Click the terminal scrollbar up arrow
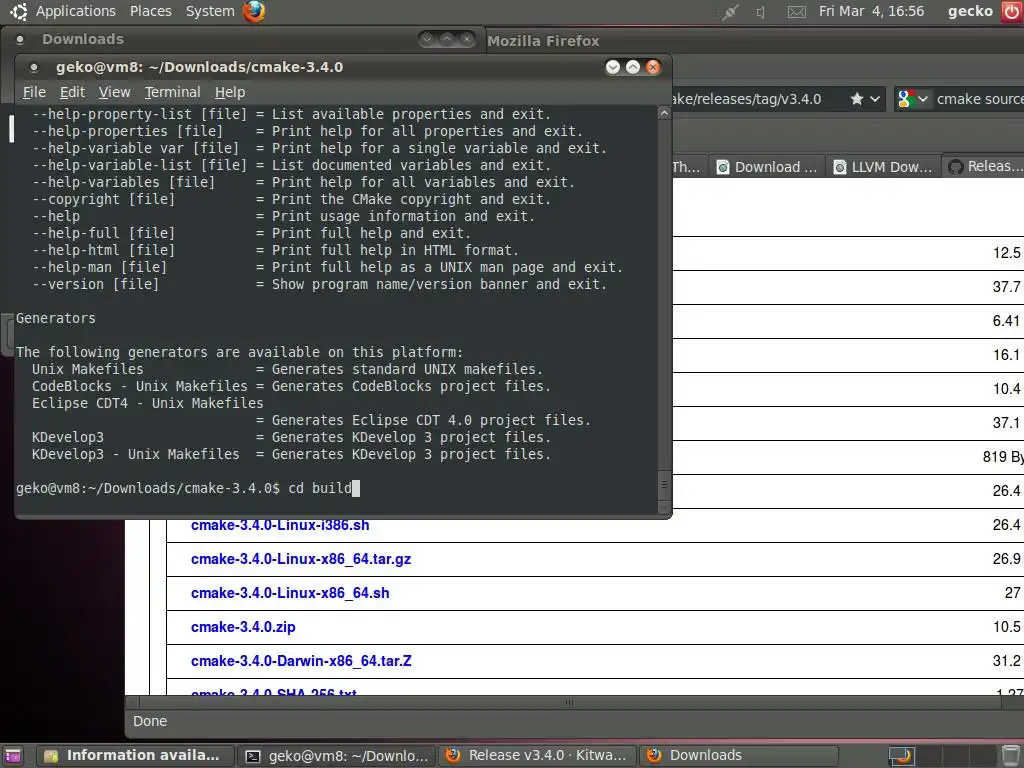The width and height of the screenshot is (1024, 768). 664,114
